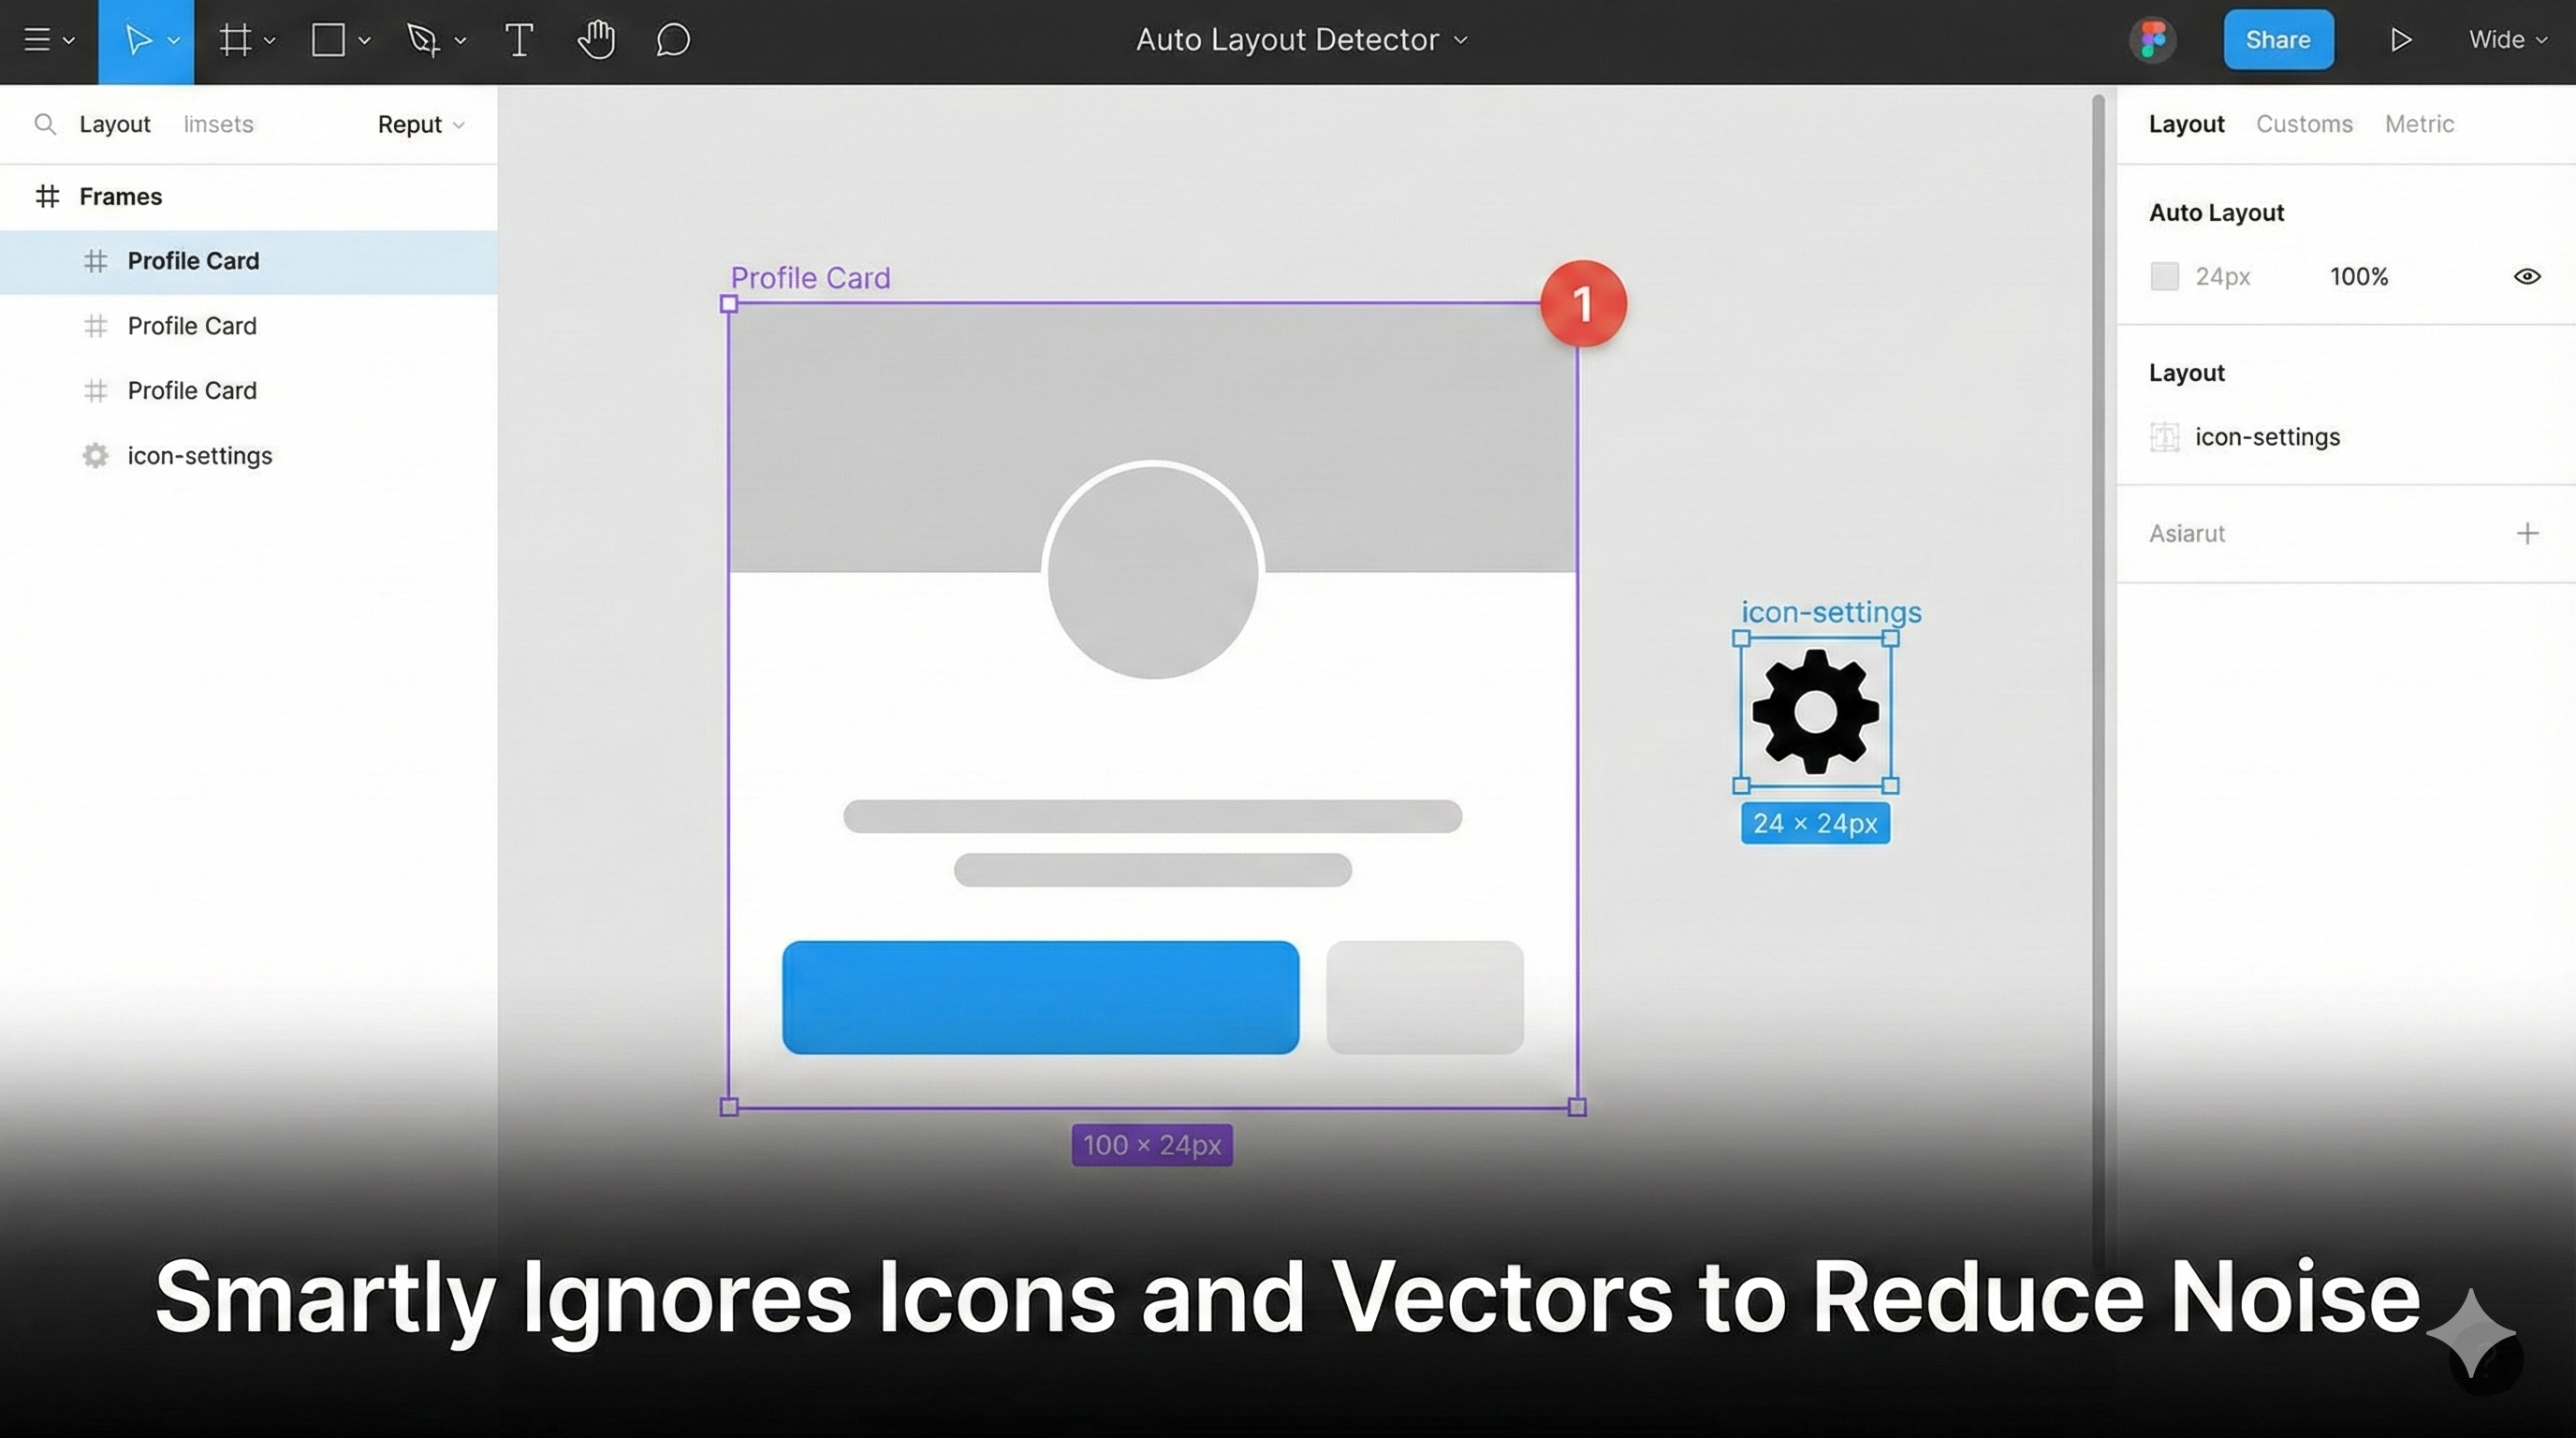
Task: Select the Text tool
Action: (519, 40)
